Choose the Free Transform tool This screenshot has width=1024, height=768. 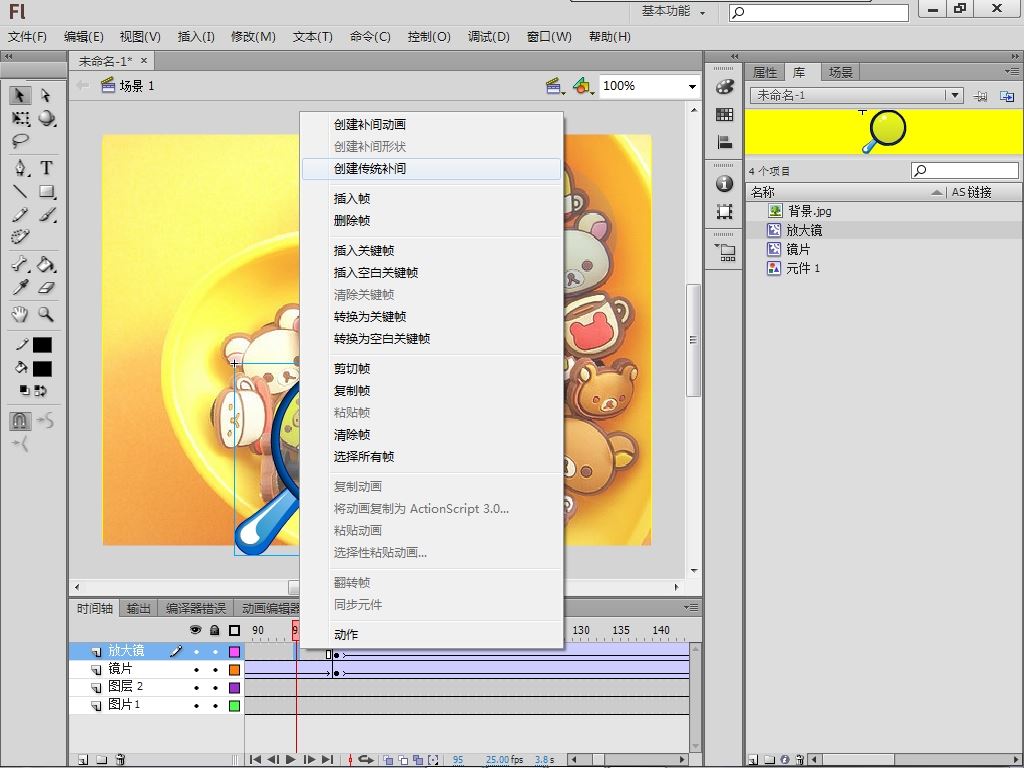pyautogui.click(x=20, y=118)
